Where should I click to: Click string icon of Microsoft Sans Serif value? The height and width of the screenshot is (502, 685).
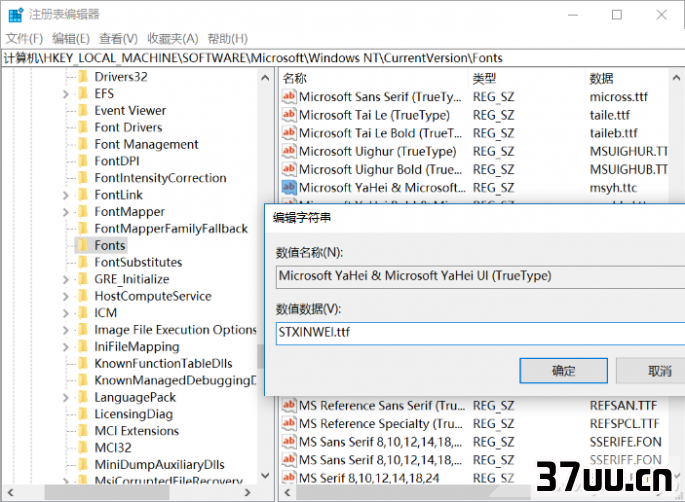289,97
